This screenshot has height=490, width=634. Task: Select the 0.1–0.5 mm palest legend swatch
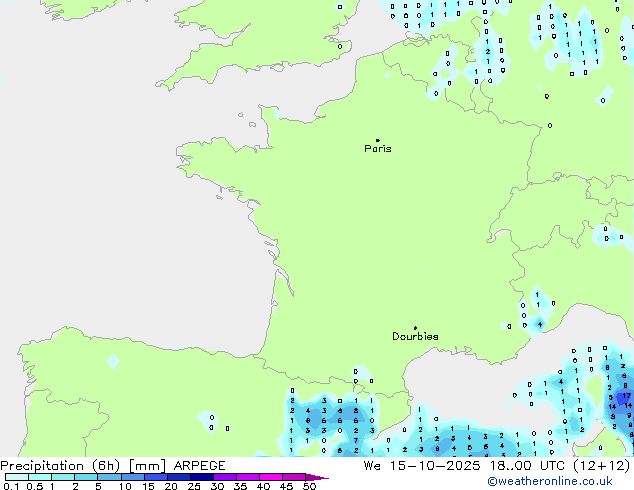tap(17, 477)
